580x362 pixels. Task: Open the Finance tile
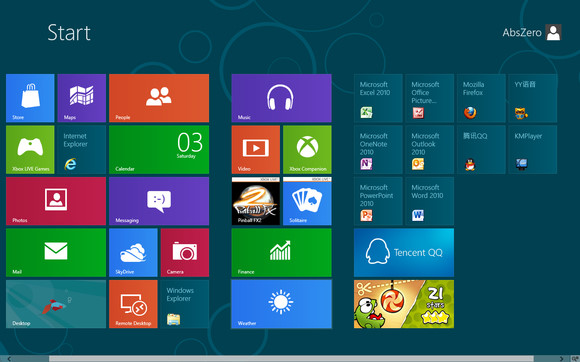coord(281,252)
